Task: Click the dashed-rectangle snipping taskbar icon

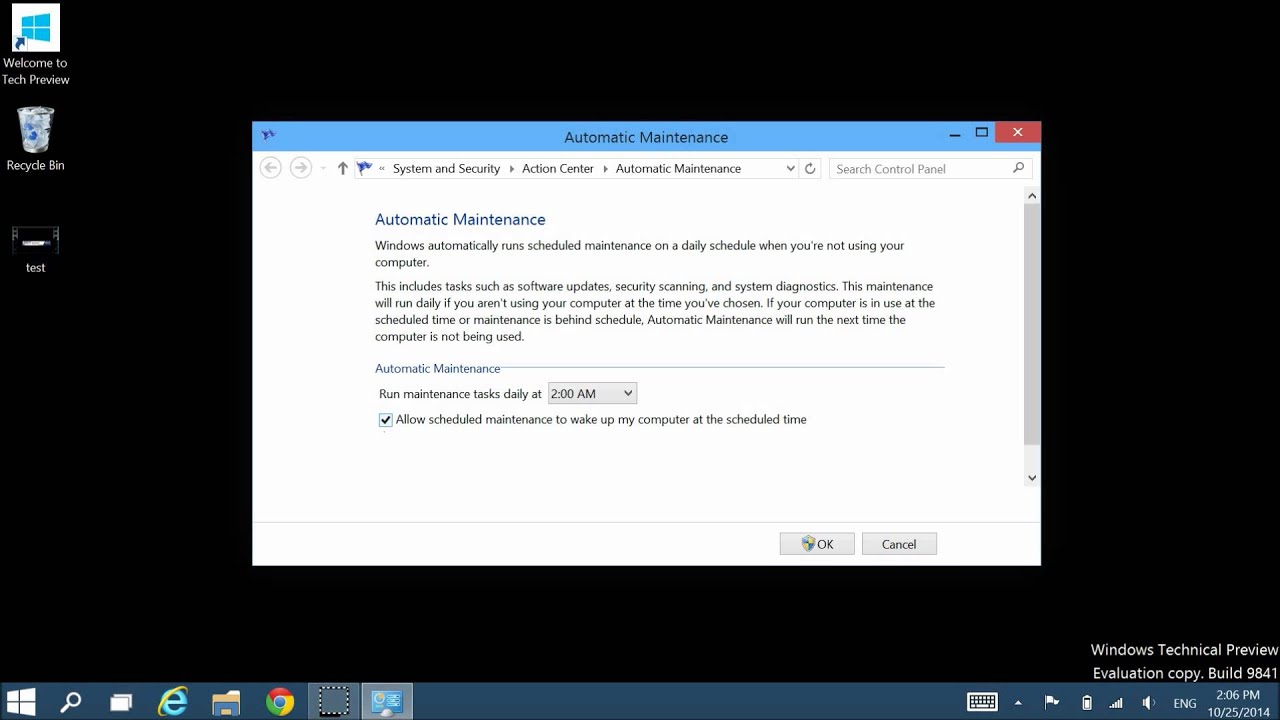Action: tap(334, 702)
